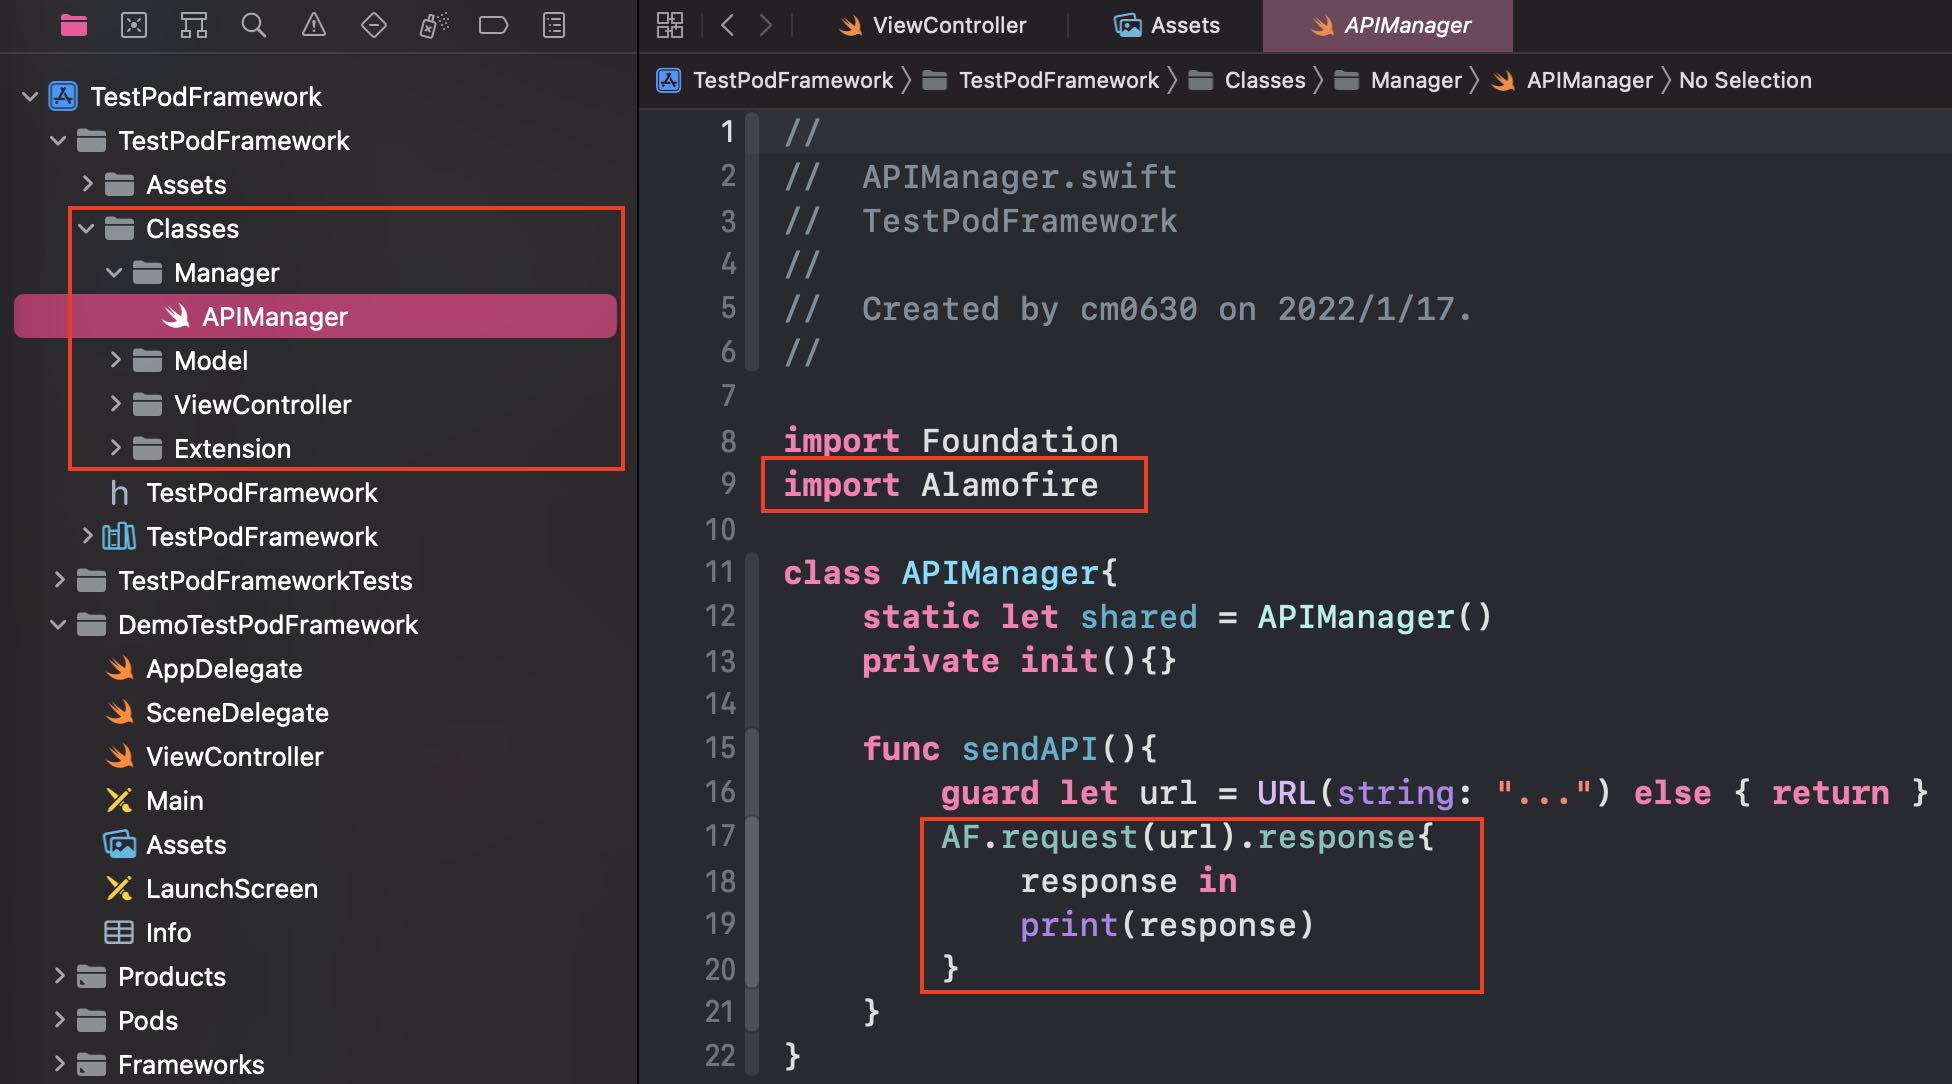Open the Breakpoint navigator
This screenshot has height=1084, width=1952.
(494, 25)
